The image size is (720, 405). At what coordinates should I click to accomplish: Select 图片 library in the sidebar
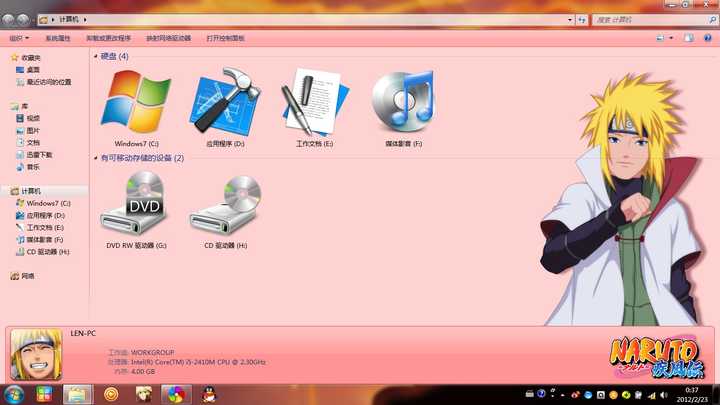(x=33, y=130)
